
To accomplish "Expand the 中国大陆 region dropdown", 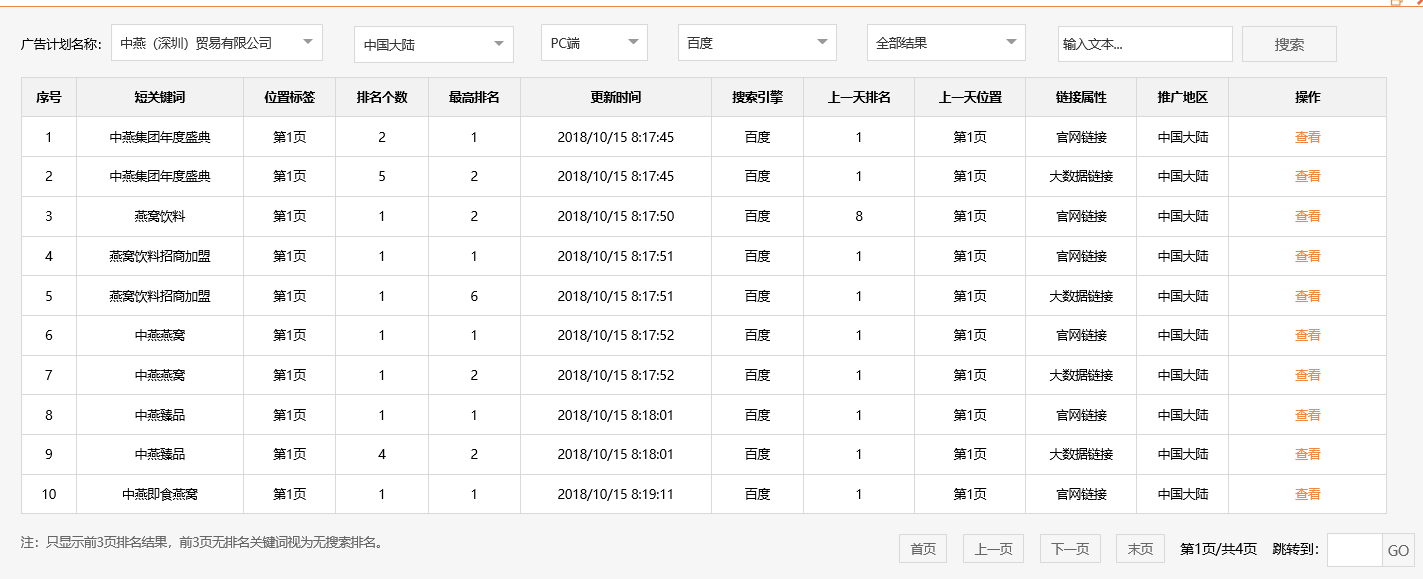I will coord(432,42).
